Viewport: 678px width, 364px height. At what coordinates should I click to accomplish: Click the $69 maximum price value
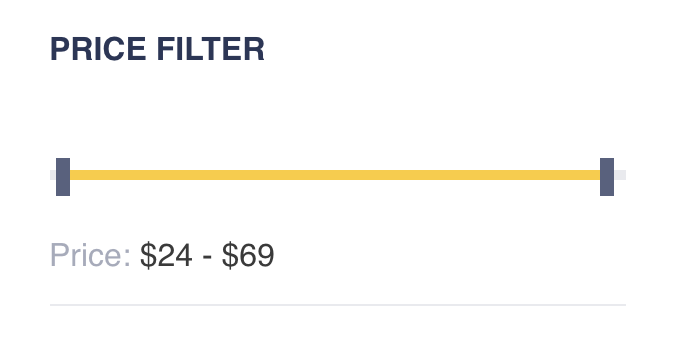coord(248,255)
